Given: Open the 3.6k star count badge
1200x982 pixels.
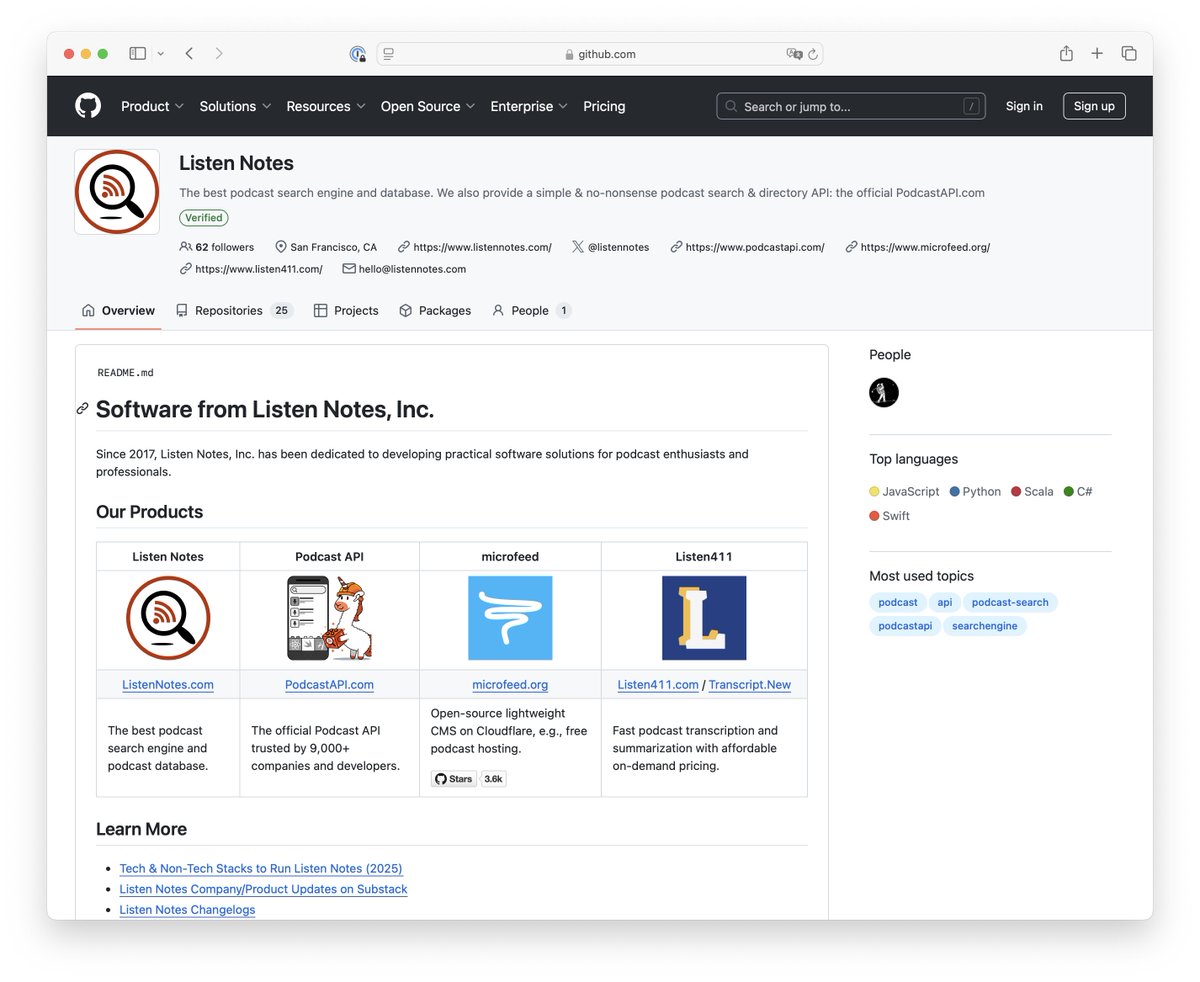Looking at the screenshot, I should click(494, 779).
